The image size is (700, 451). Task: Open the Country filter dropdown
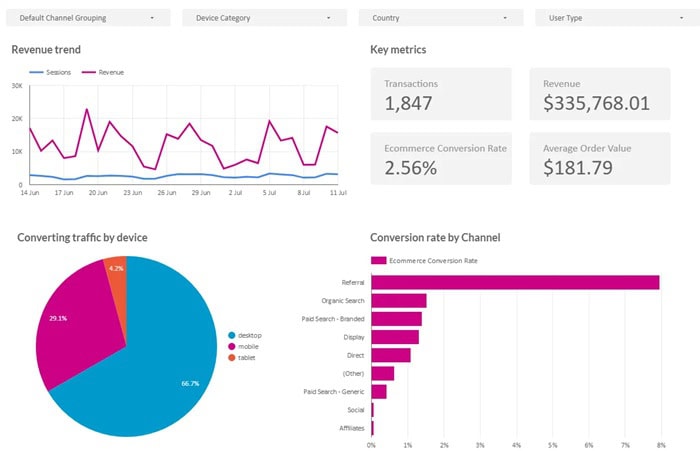(441, 18)
